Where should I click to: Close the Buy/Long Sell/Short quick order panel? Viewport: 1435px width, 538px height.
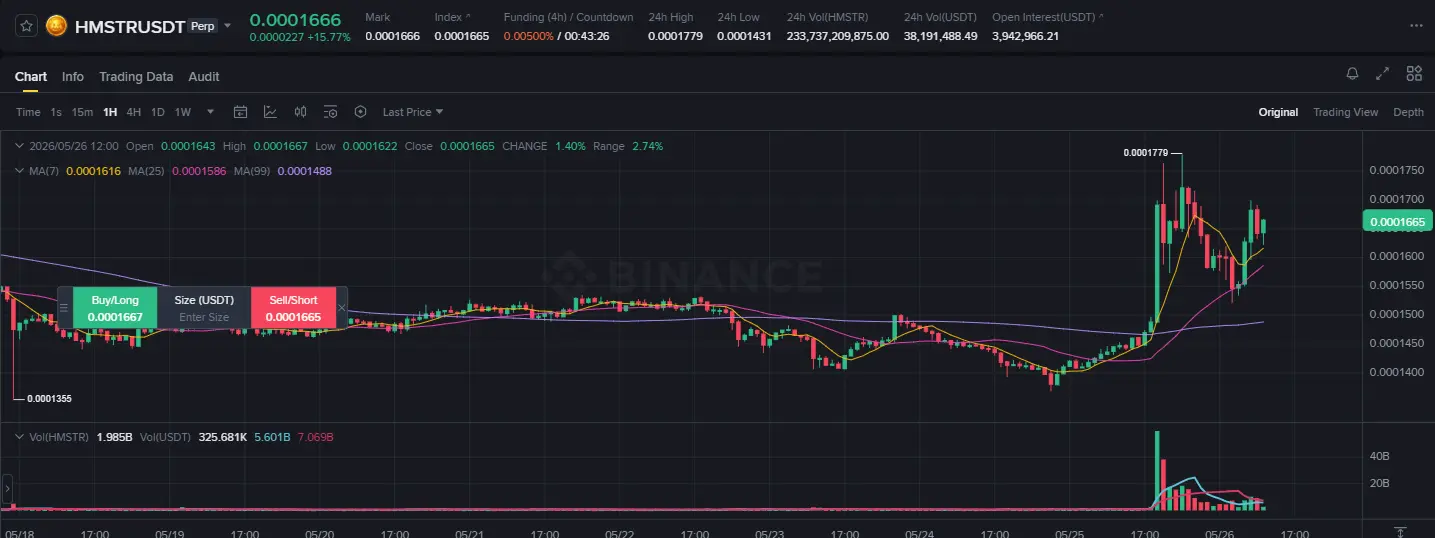coord(342,308)
